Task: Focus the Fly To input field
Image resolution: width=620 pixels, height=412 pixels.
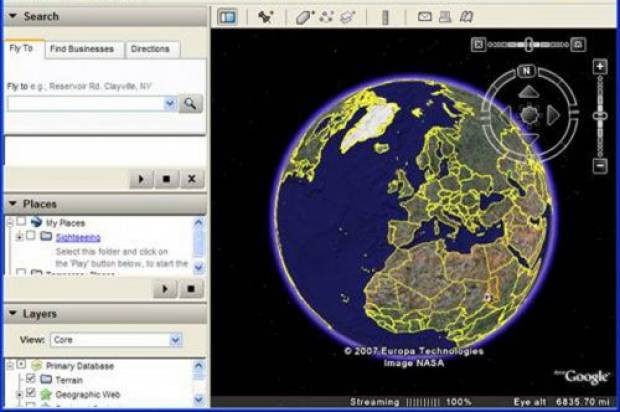Action: tap(86, 104)
